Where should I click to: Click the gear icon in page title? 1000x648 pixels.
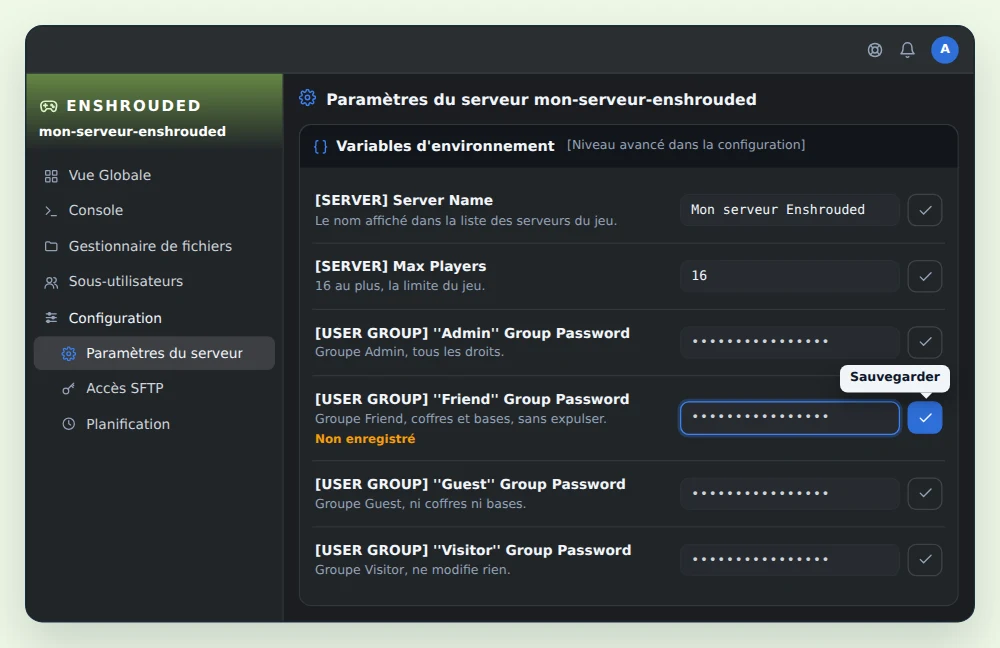[x=307, y=98]
